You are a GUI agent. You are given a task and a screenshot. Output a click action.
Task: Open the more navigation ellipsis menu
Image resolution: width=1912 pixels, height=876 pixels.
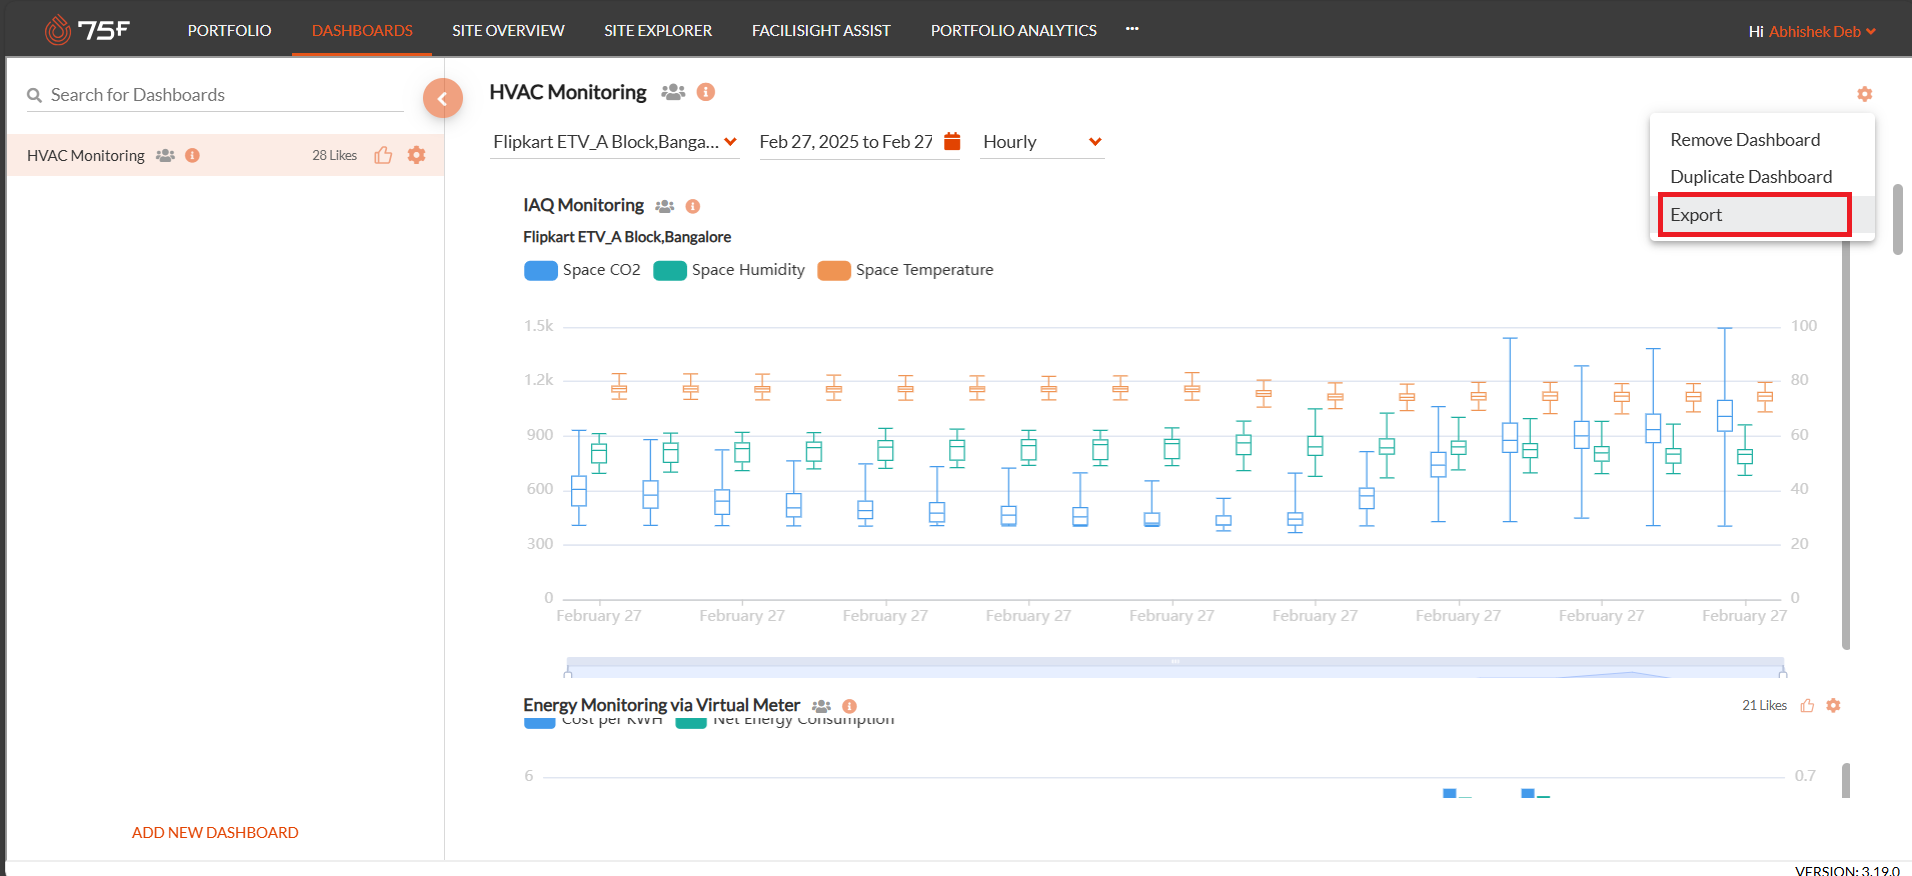[1132, 29]
